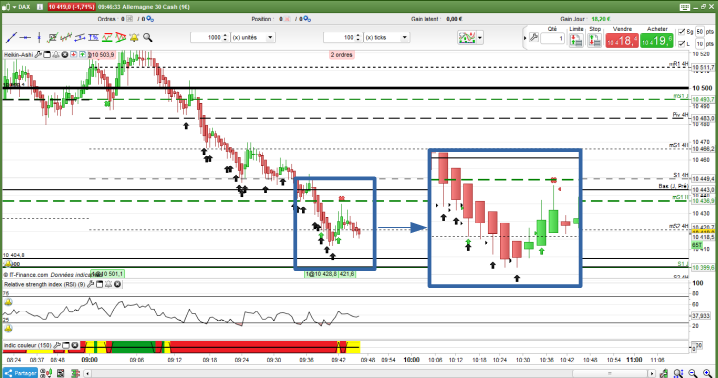Click the magnifying glass search icon
The width and height of the screenshot is (718, 378).
coord(147,38)
